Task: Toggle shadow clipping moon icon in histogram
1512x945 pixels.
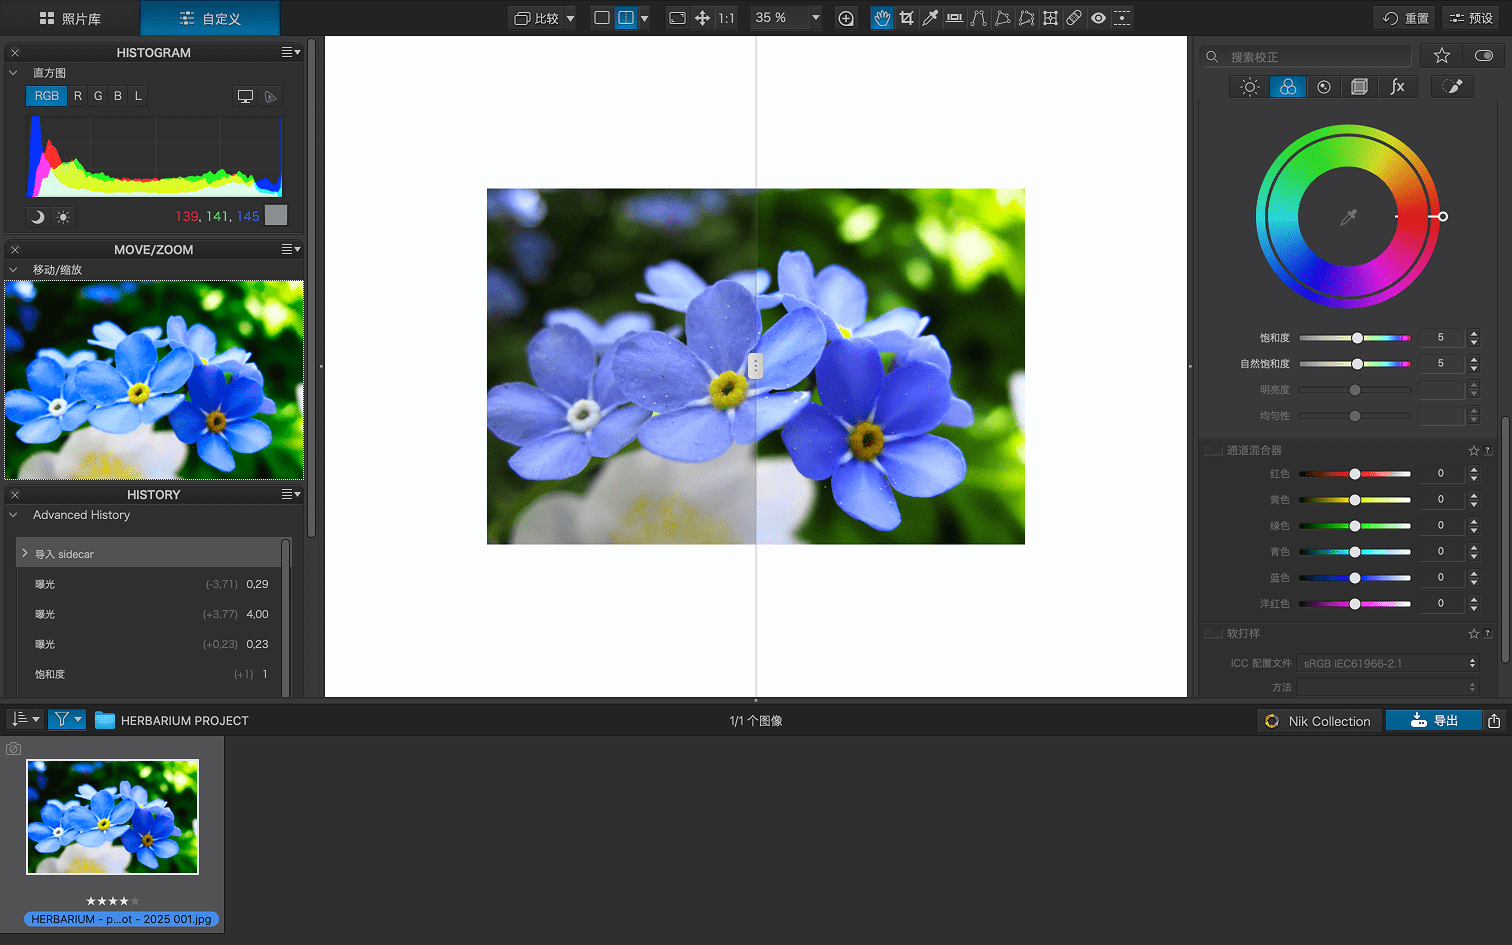Action: (x=38, y=217)
